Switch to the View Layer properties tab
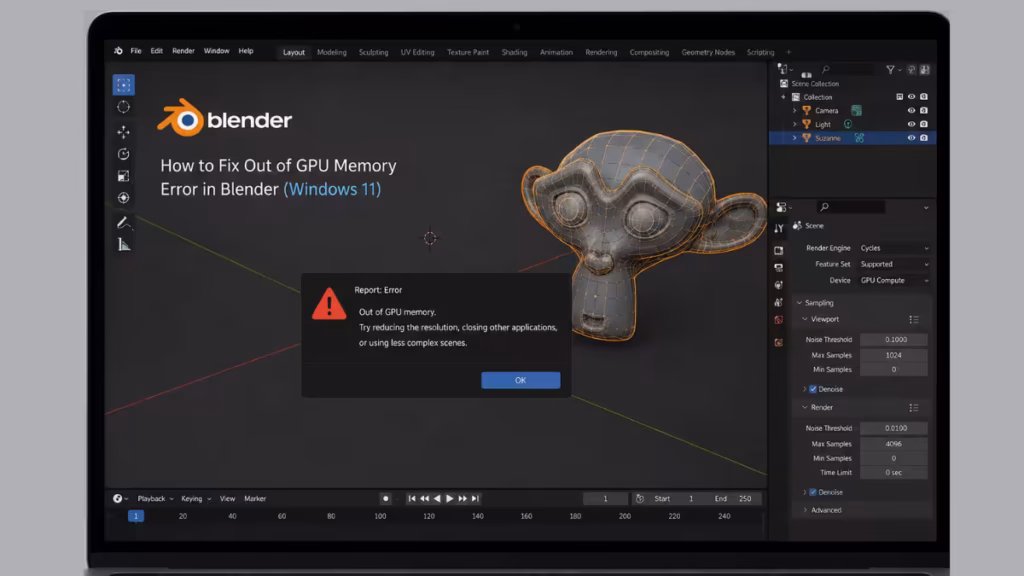Viewport: 1024px width, 576px height. pyautogui.click(x=778, y=285)
